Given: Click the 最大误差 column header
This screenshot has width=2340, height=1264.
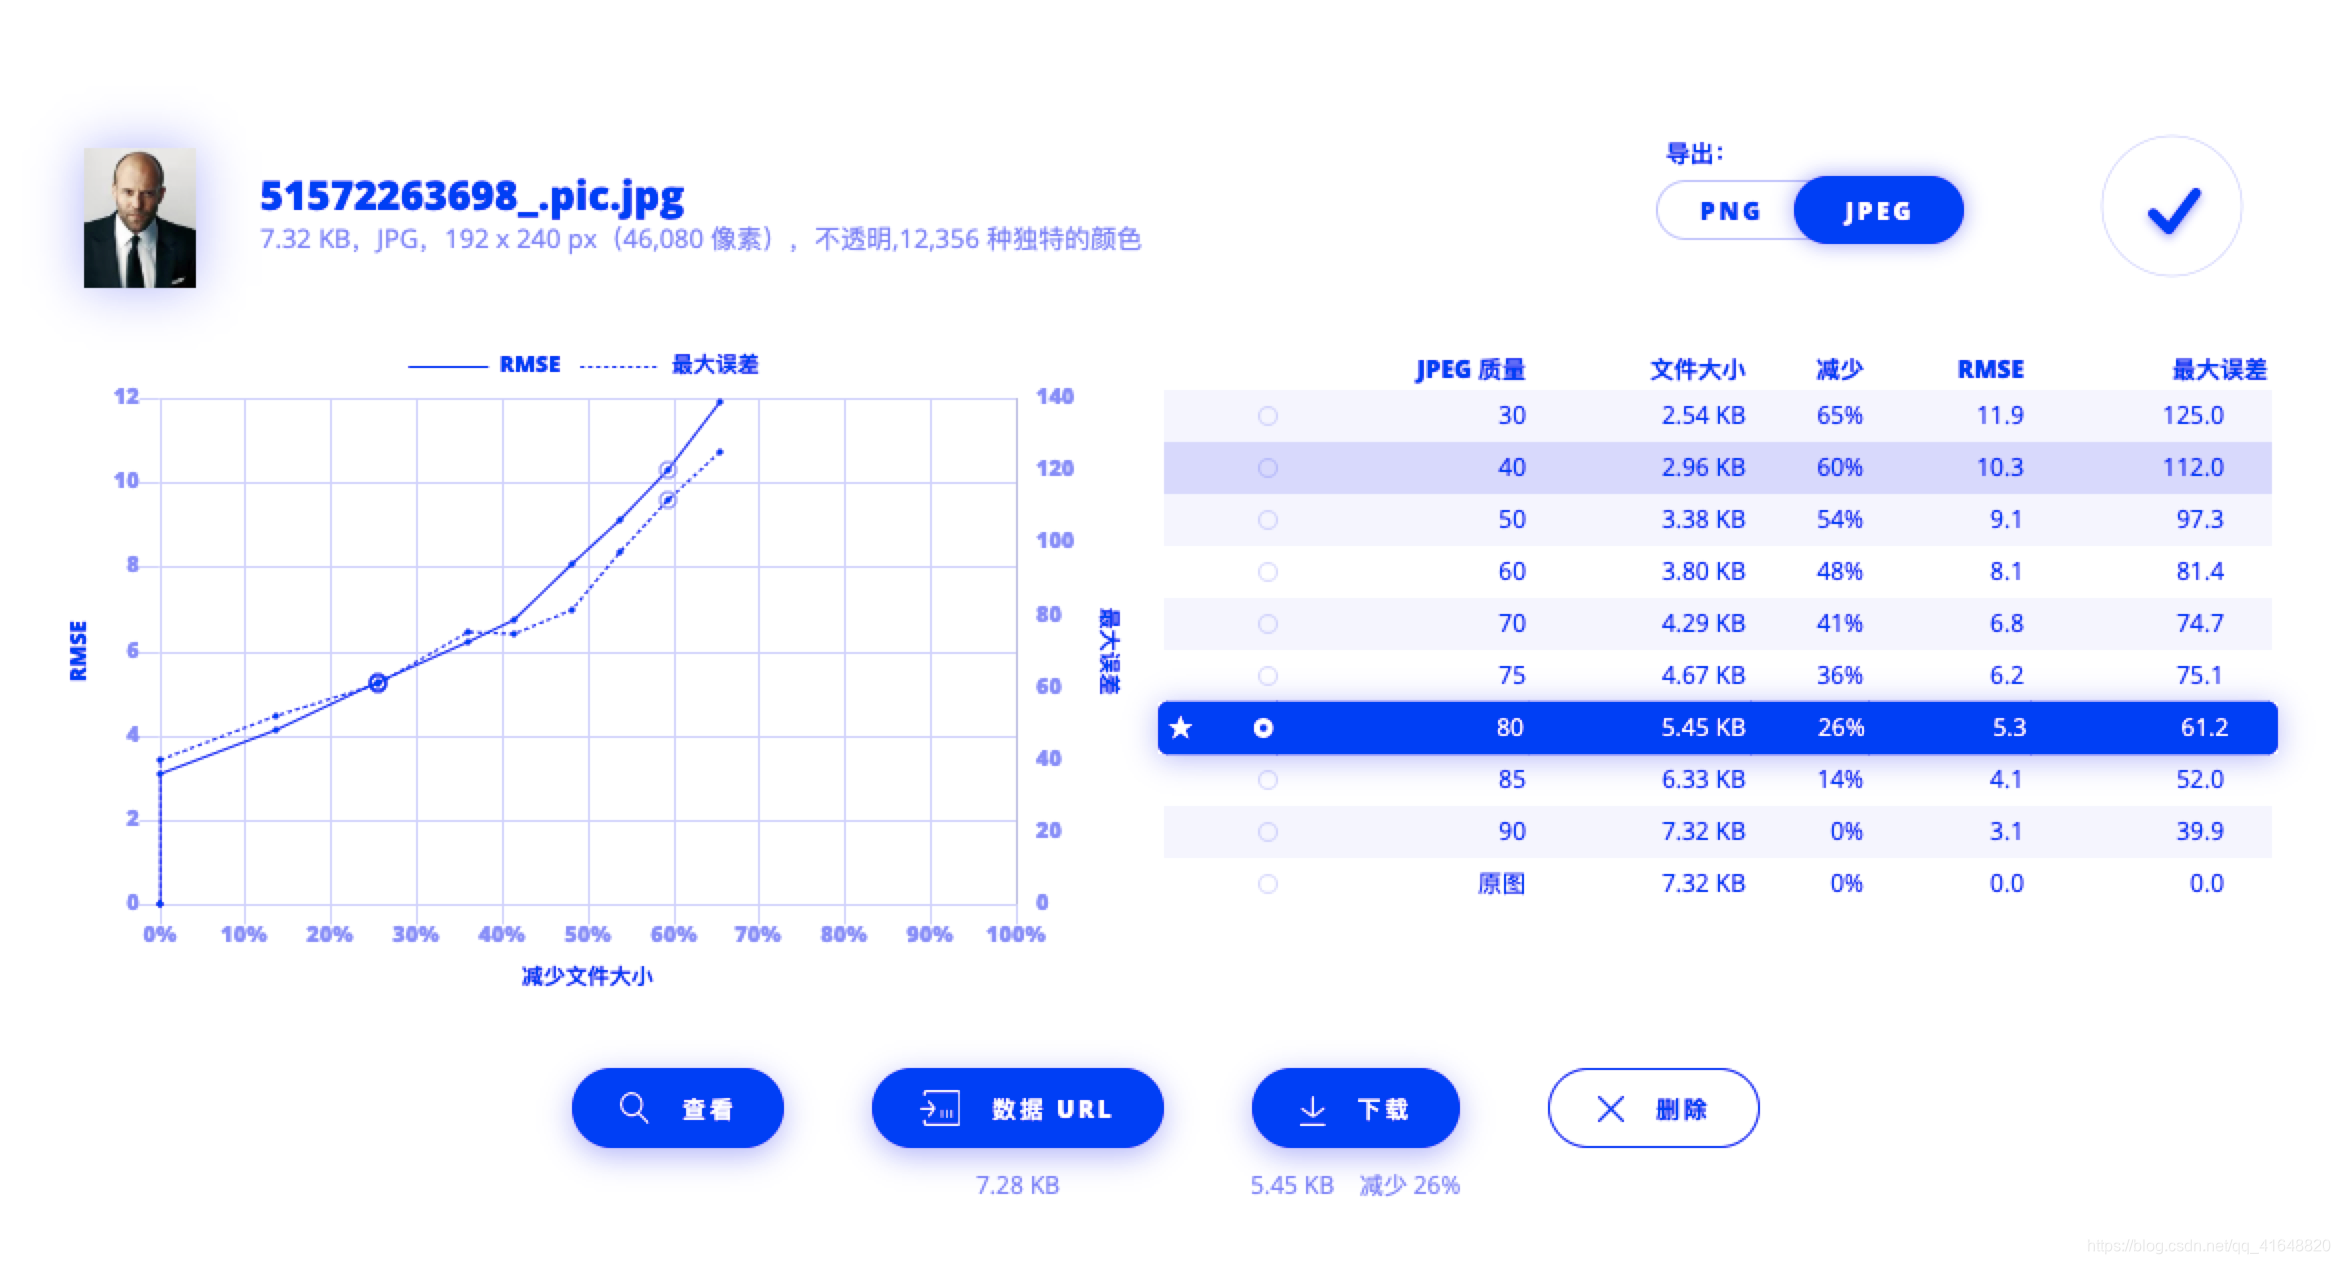Looking at the screenshot, I should [x=2218, y=369].
